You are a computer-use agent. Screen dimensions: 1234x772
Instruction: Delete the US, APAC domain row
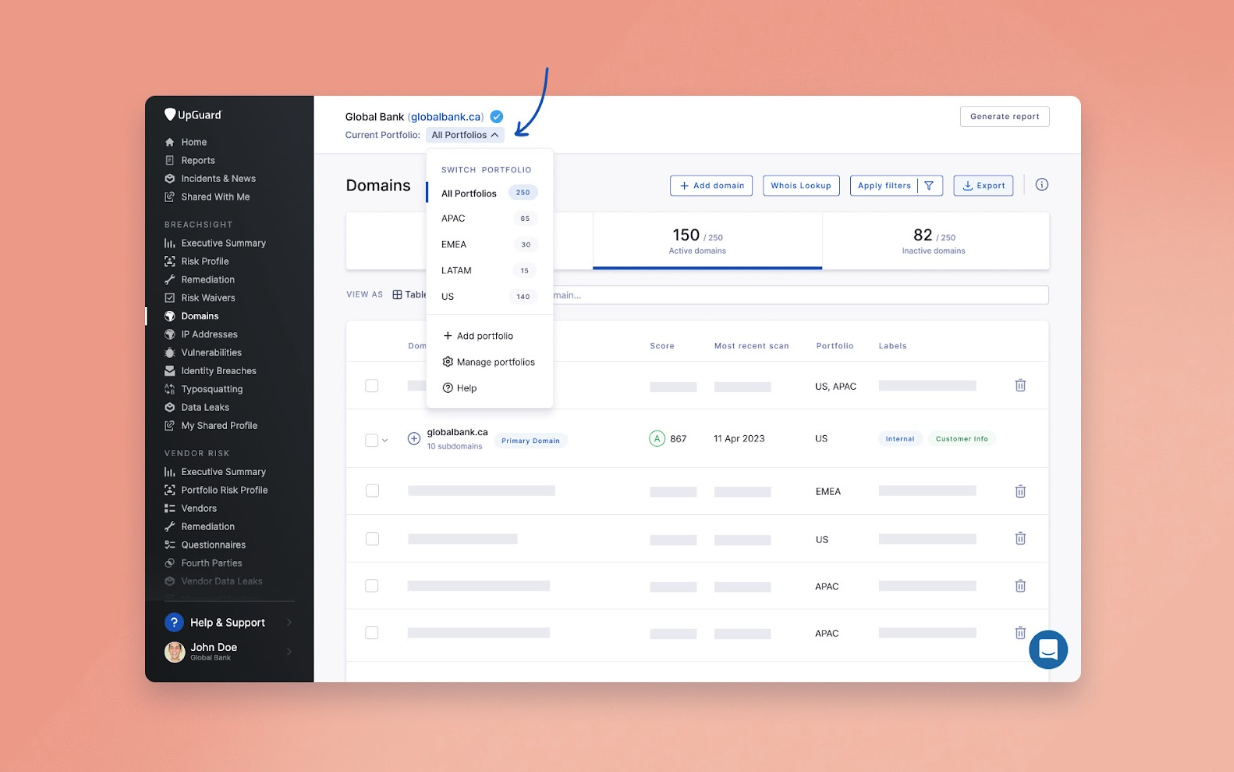coord(1020,385)
